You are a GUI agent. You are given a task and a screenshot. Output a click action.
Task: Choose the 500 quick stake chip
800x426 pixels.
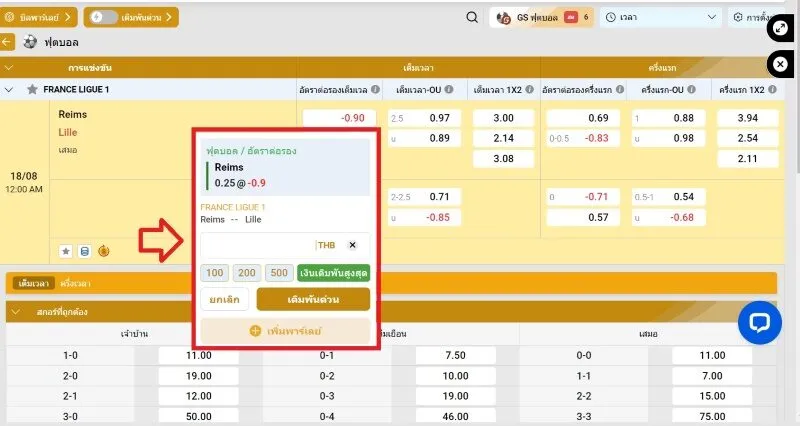(279, 273)
